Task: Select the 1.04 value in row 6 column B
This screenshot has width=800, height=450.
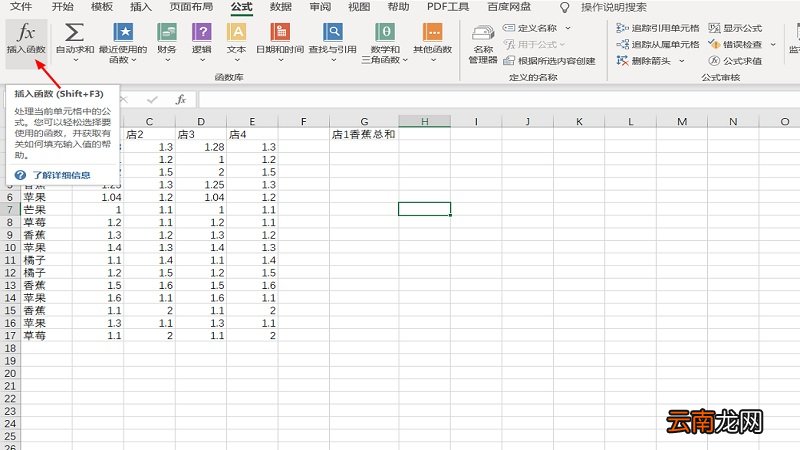Action: (x=97, y=197)
